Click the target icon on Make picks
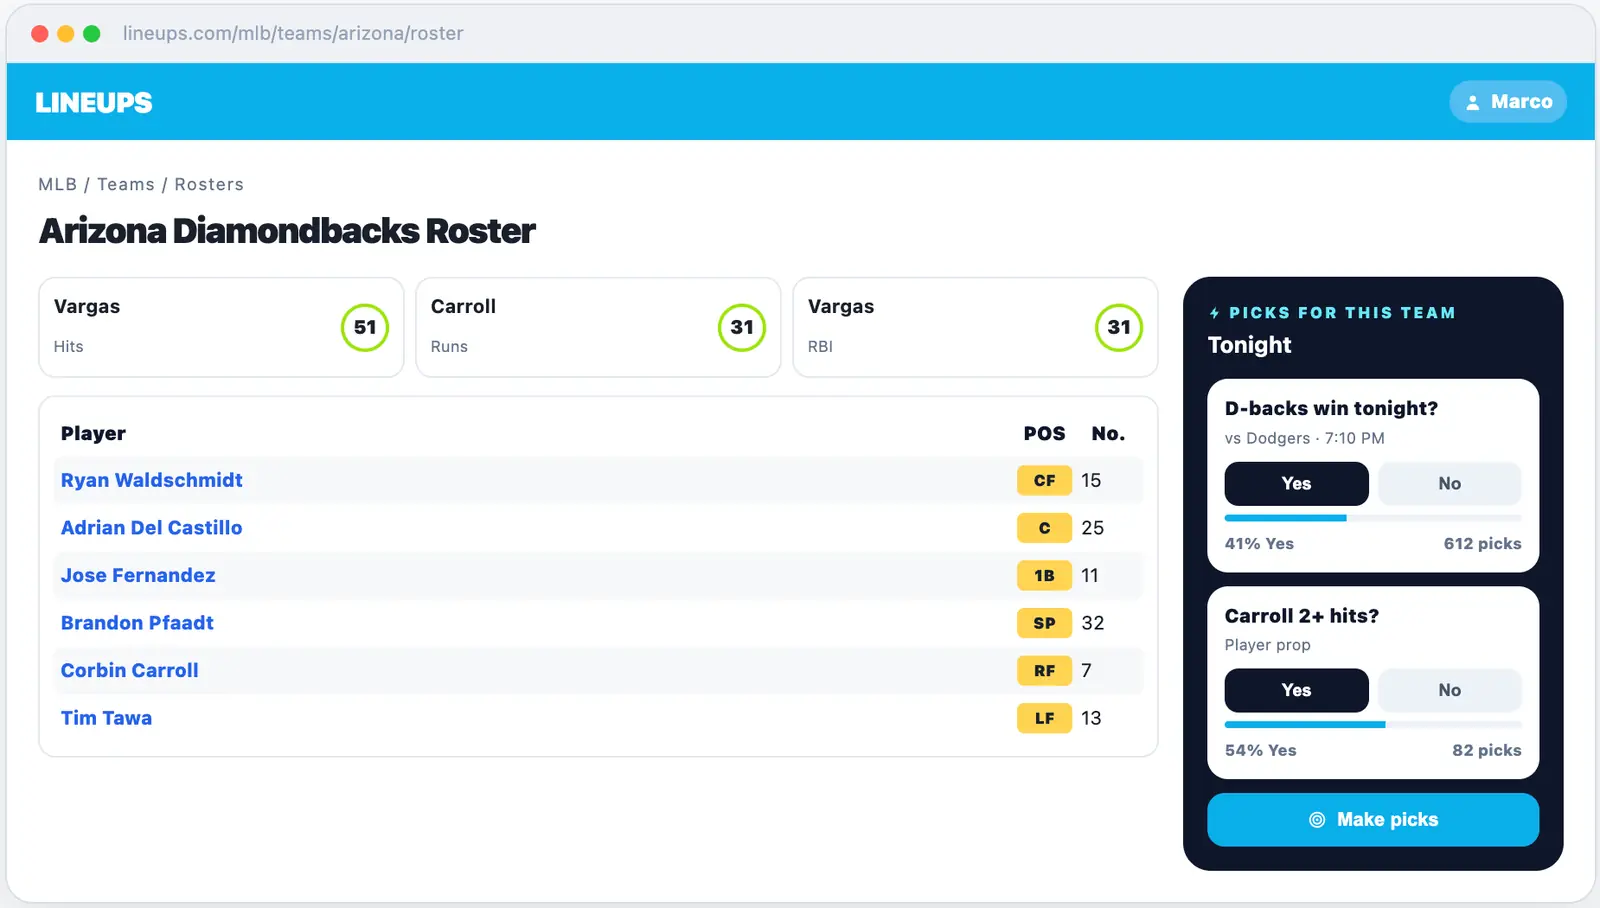This screenshot has height=908, width=1600. pyautogui.click(x=1317, y=820)
